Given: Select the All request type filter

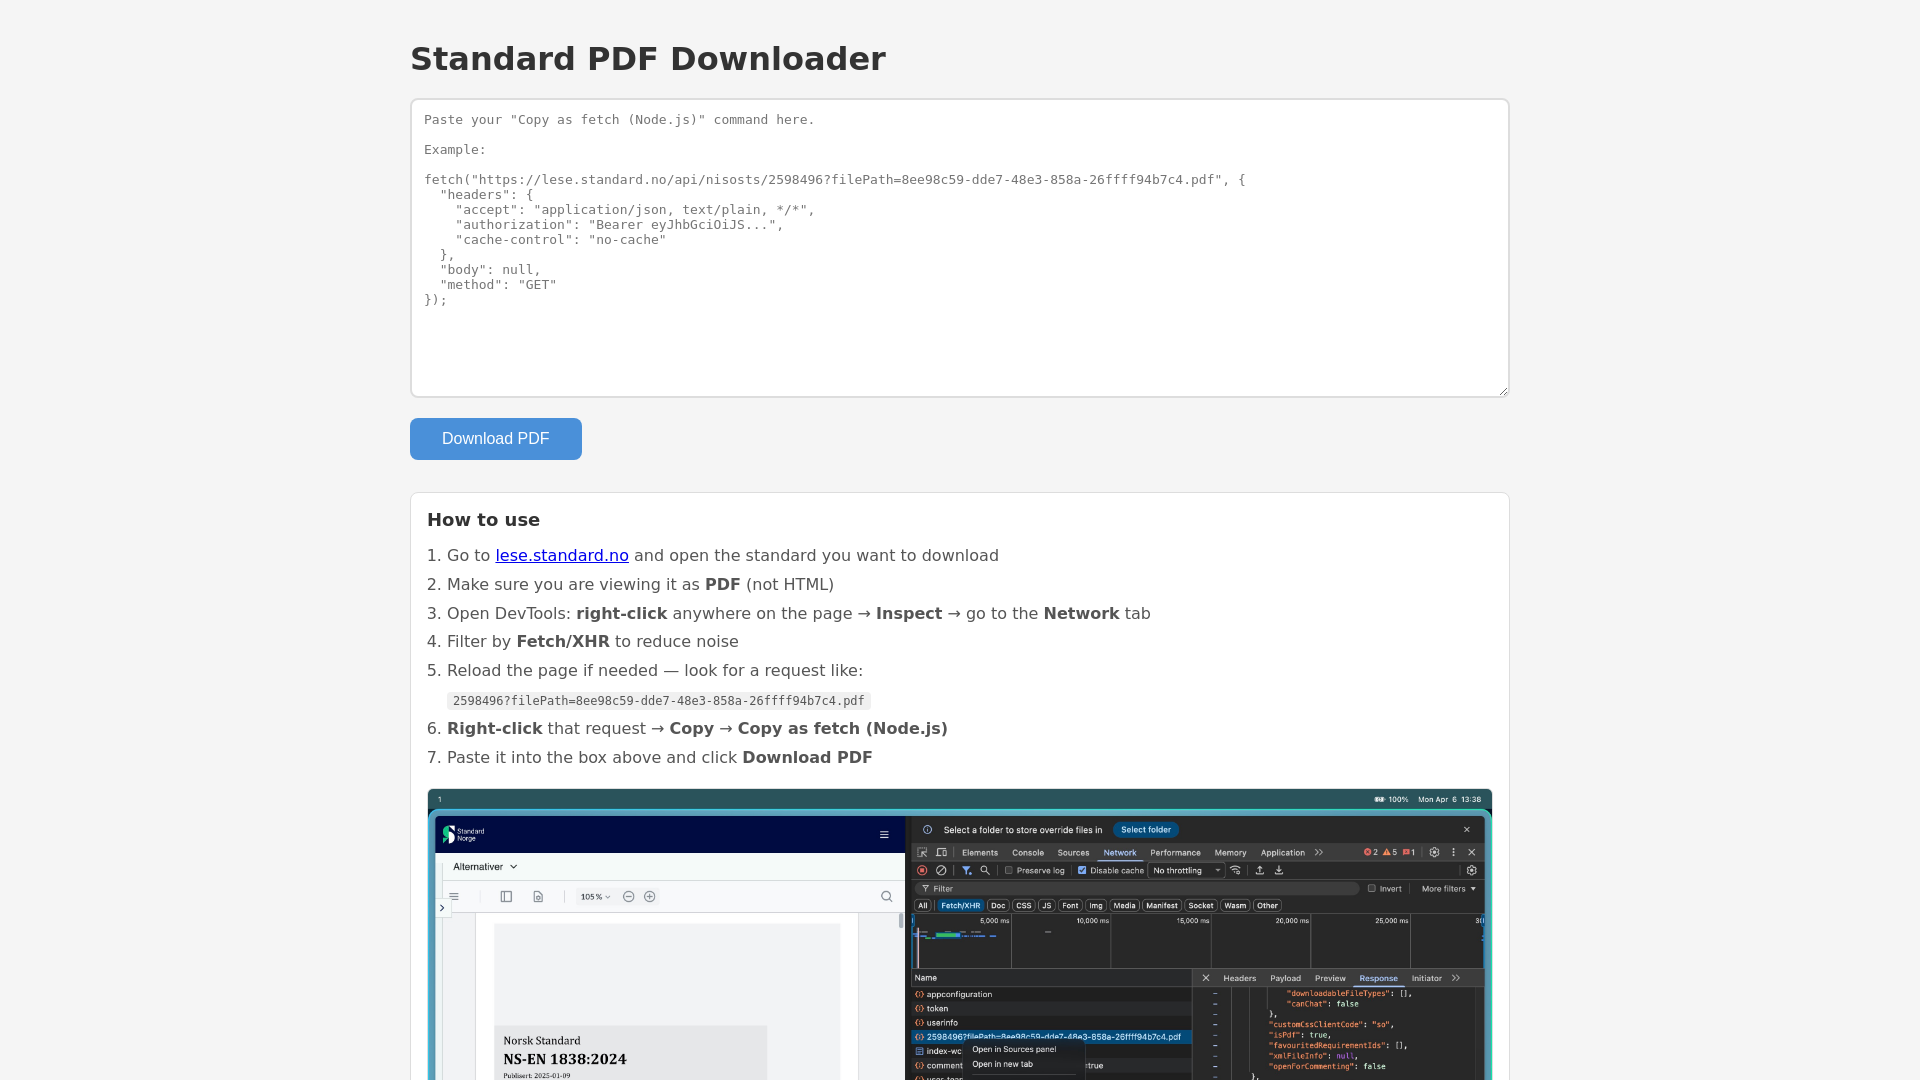Looking at the screenshot, I should tap(923, 906).
